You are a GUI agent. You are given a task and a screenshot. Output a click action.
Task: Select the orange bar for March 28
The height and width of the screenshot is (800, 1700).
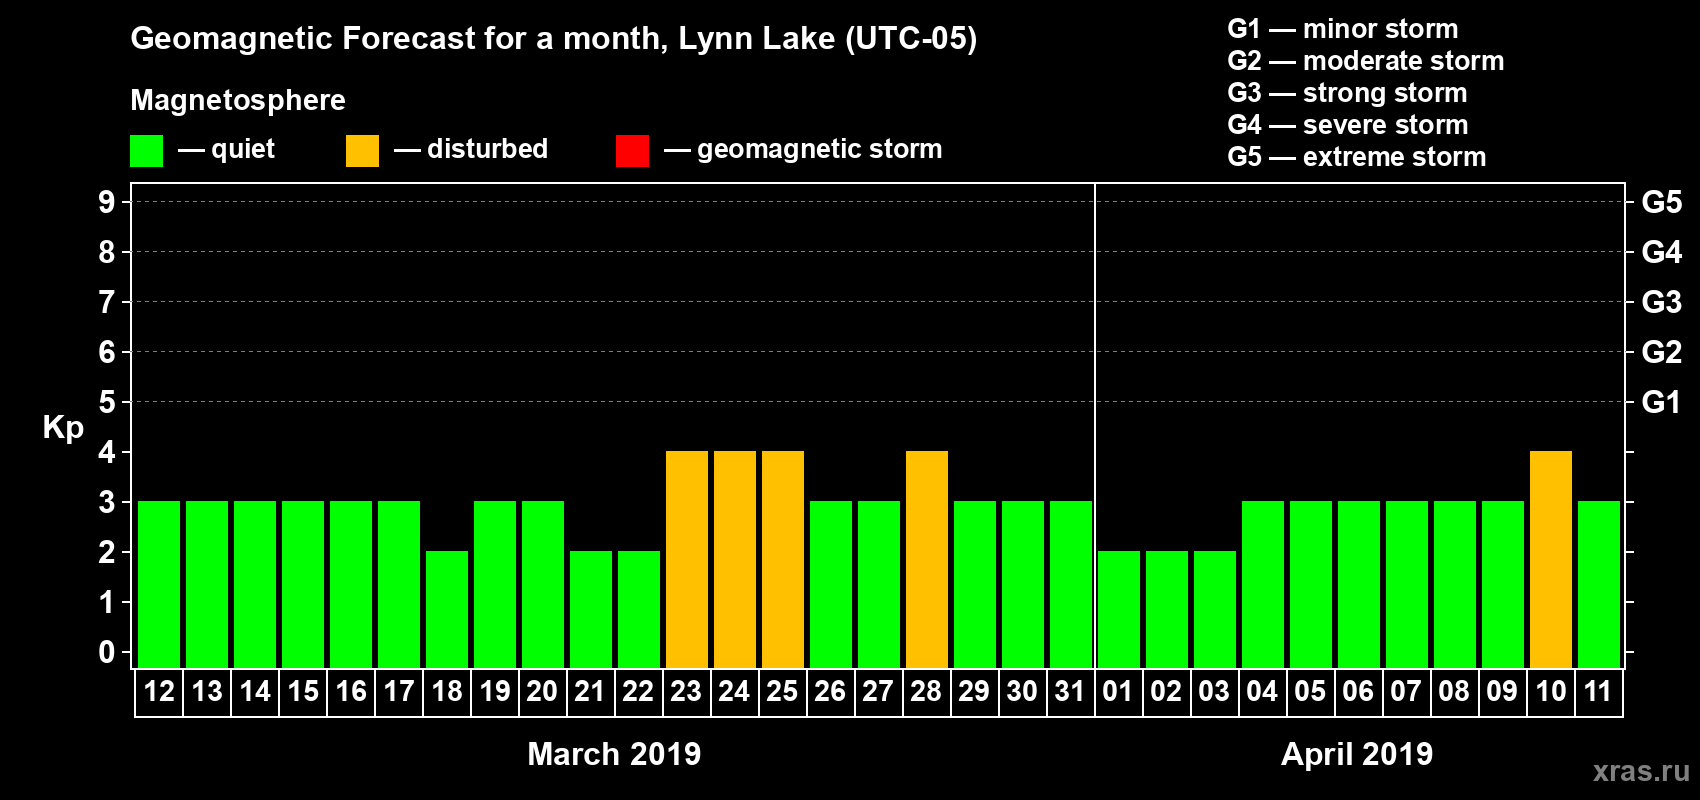point(927,559)
